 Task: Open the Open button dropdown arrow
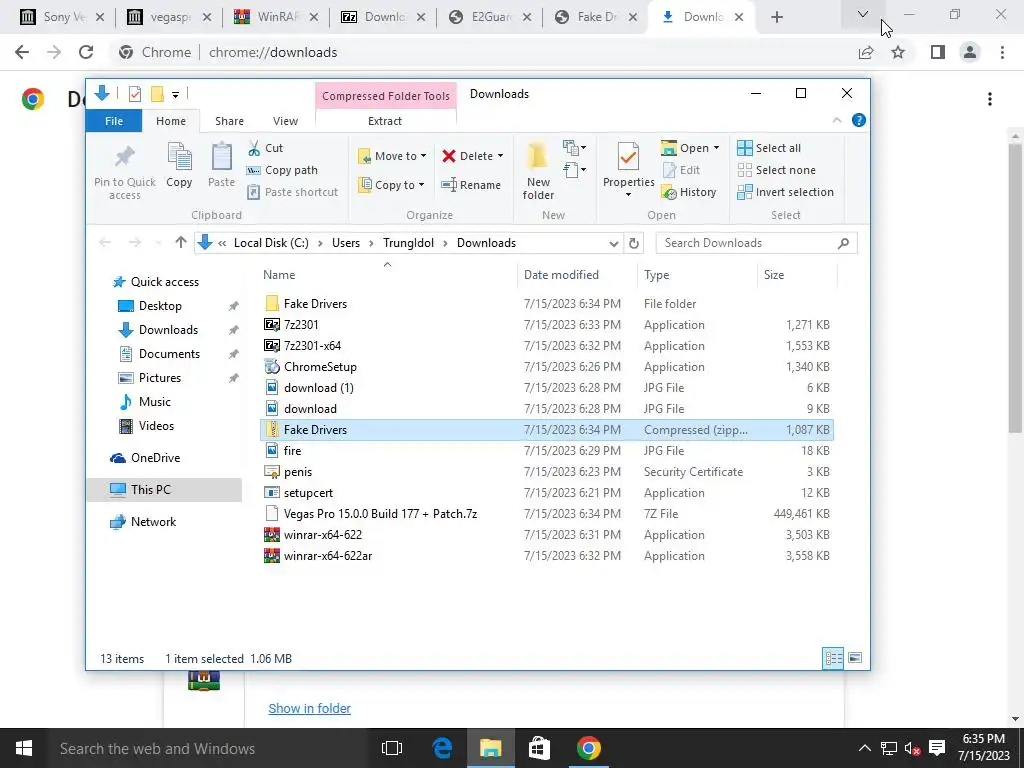coord(716,148)
